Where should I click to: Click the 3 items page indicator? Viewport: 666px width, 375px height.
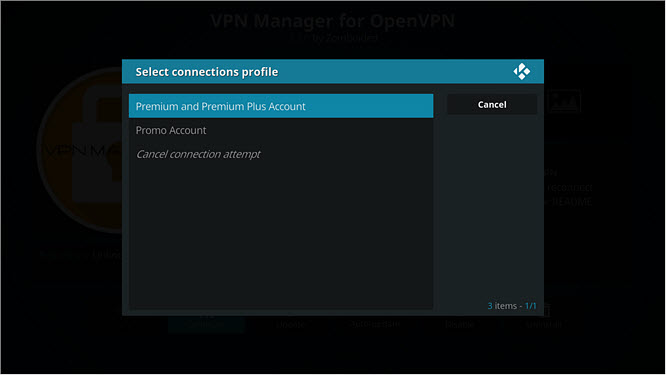[512, 306]
